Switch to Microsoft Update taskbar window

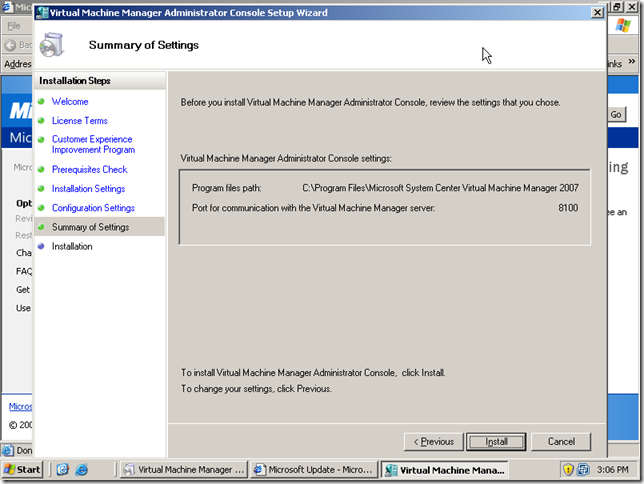(x=314, y=470)
